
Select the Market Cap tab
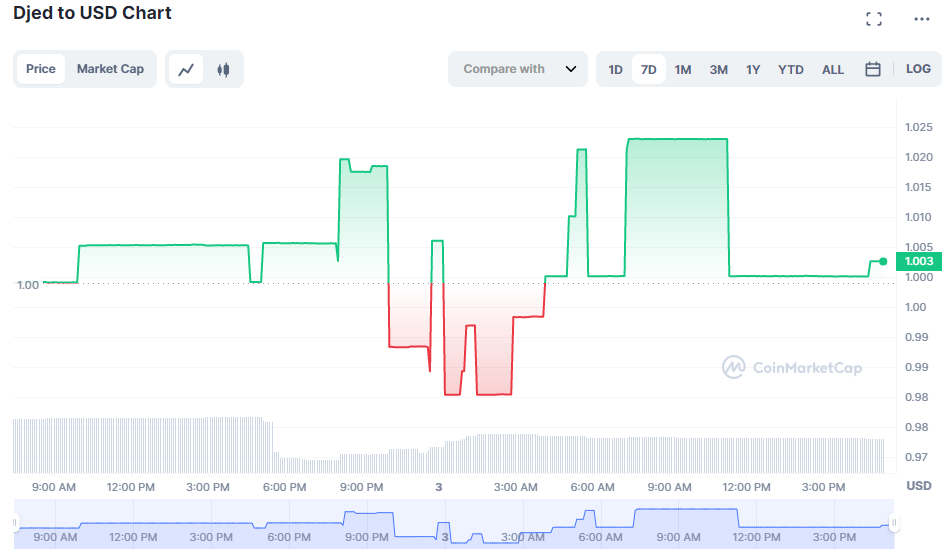(110, 69)
